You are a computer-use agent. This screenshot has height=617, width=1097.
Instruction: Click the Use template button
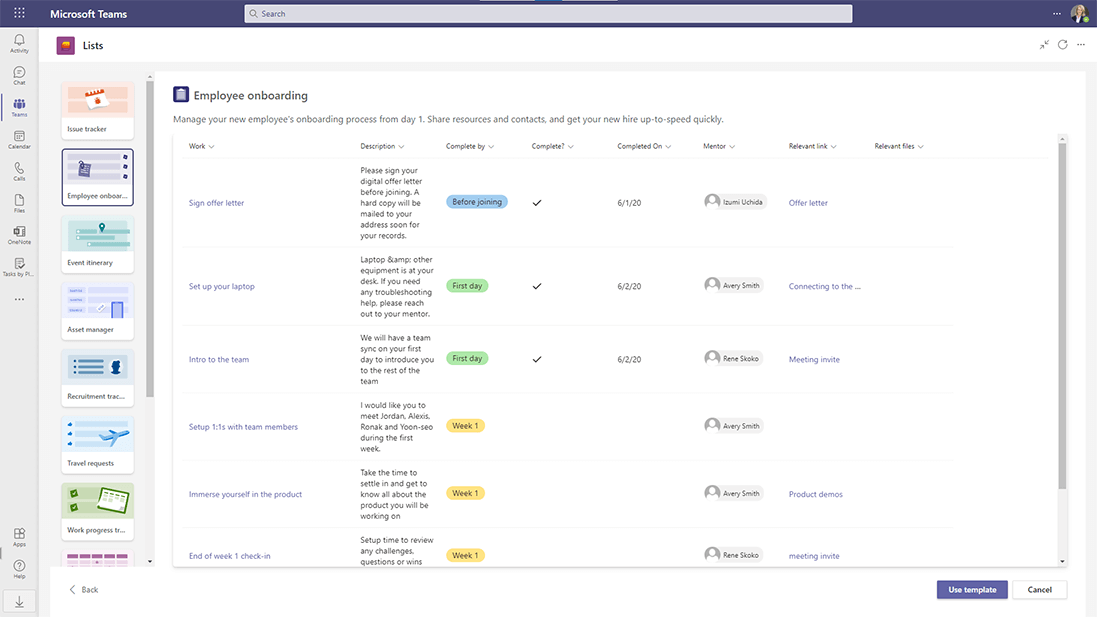(x=971, y=589)
